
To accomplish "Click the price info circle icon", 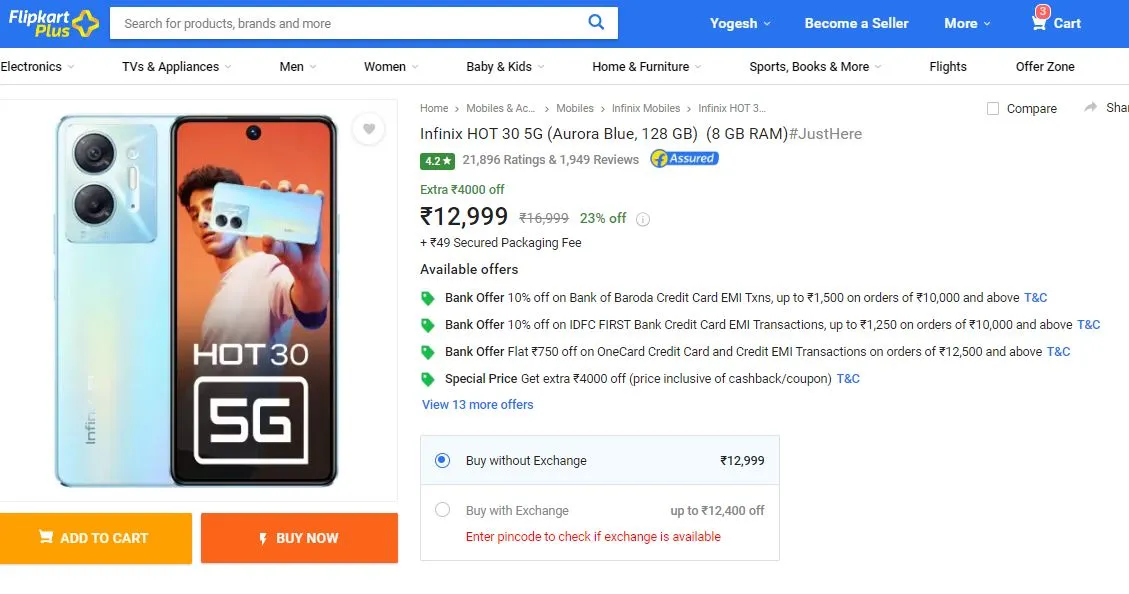I will 643,219.
